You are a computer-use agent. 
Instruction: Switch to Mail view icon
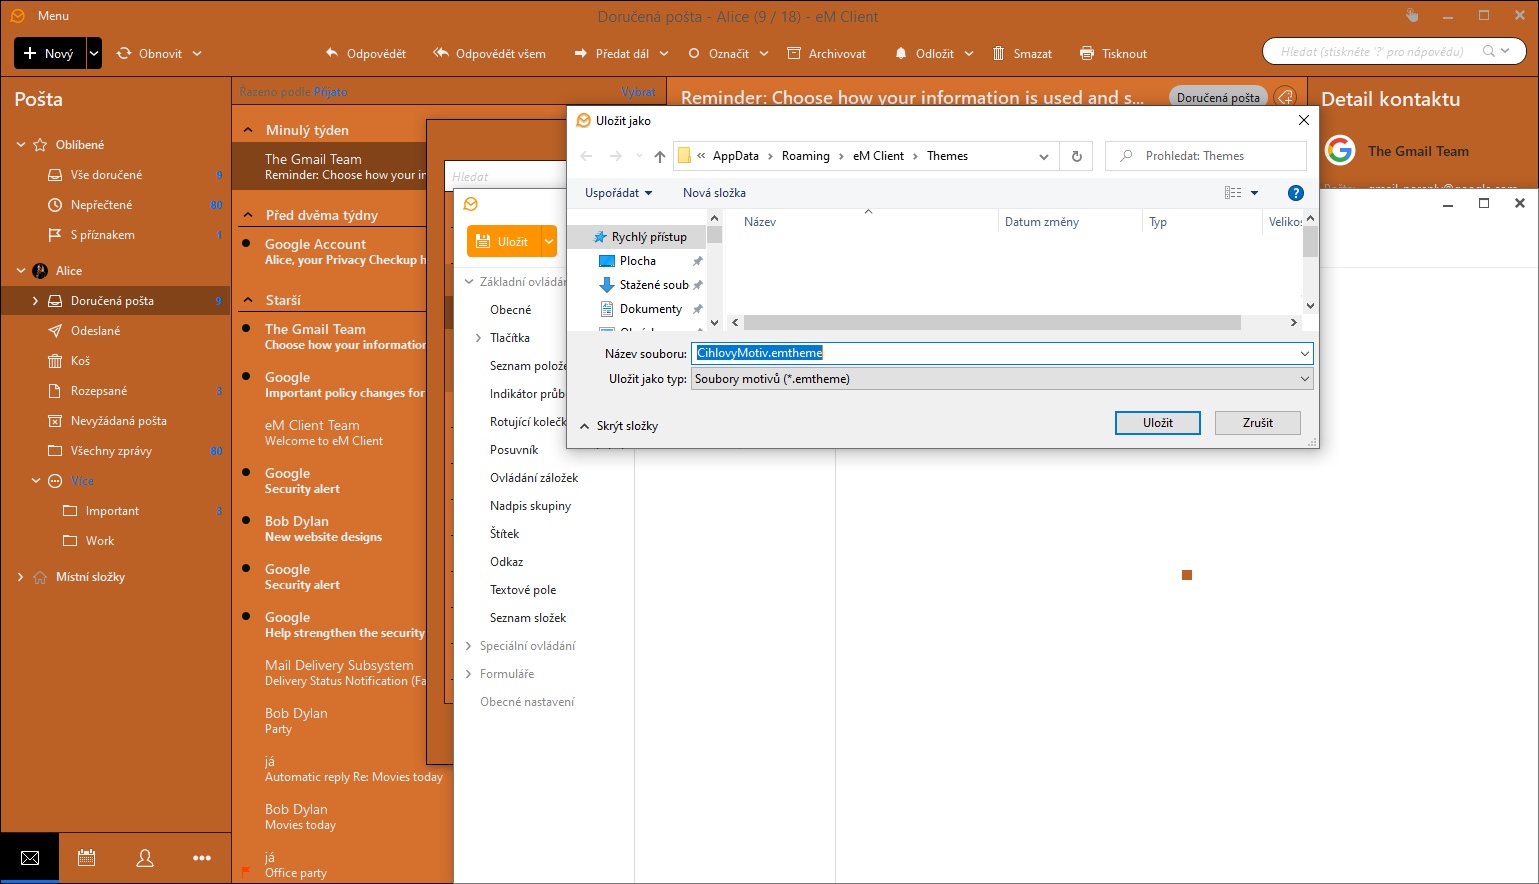click(30, 858)
